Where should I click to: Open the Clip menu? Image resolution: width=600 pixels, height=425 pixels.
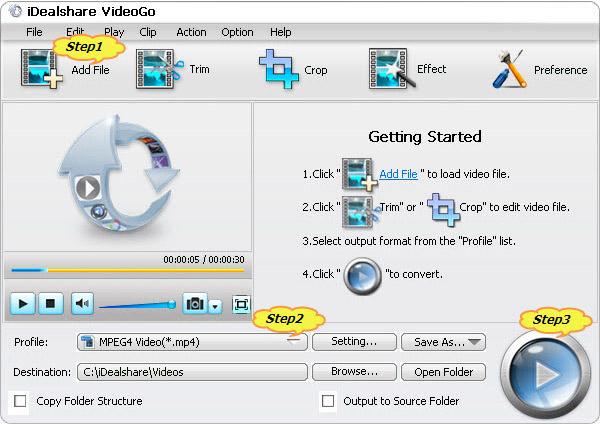tap(148, 32)
